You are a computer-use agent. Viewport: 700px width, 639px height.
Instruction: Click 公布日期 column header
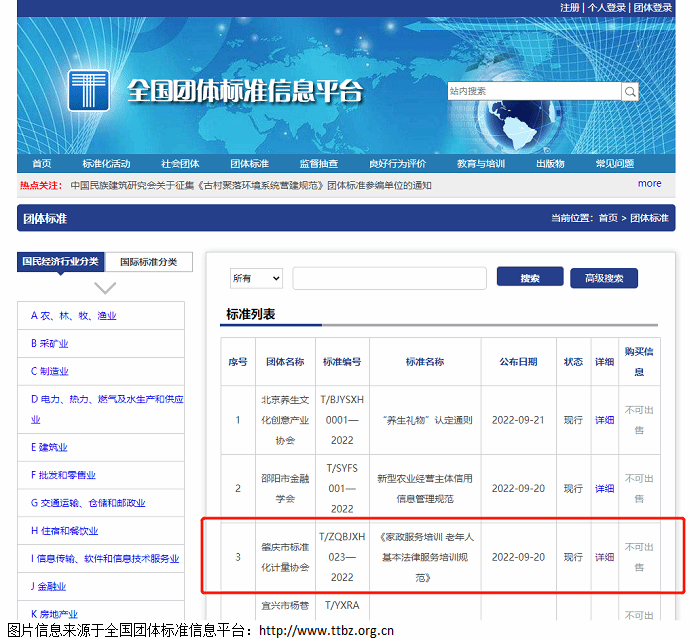pos(518,362)
